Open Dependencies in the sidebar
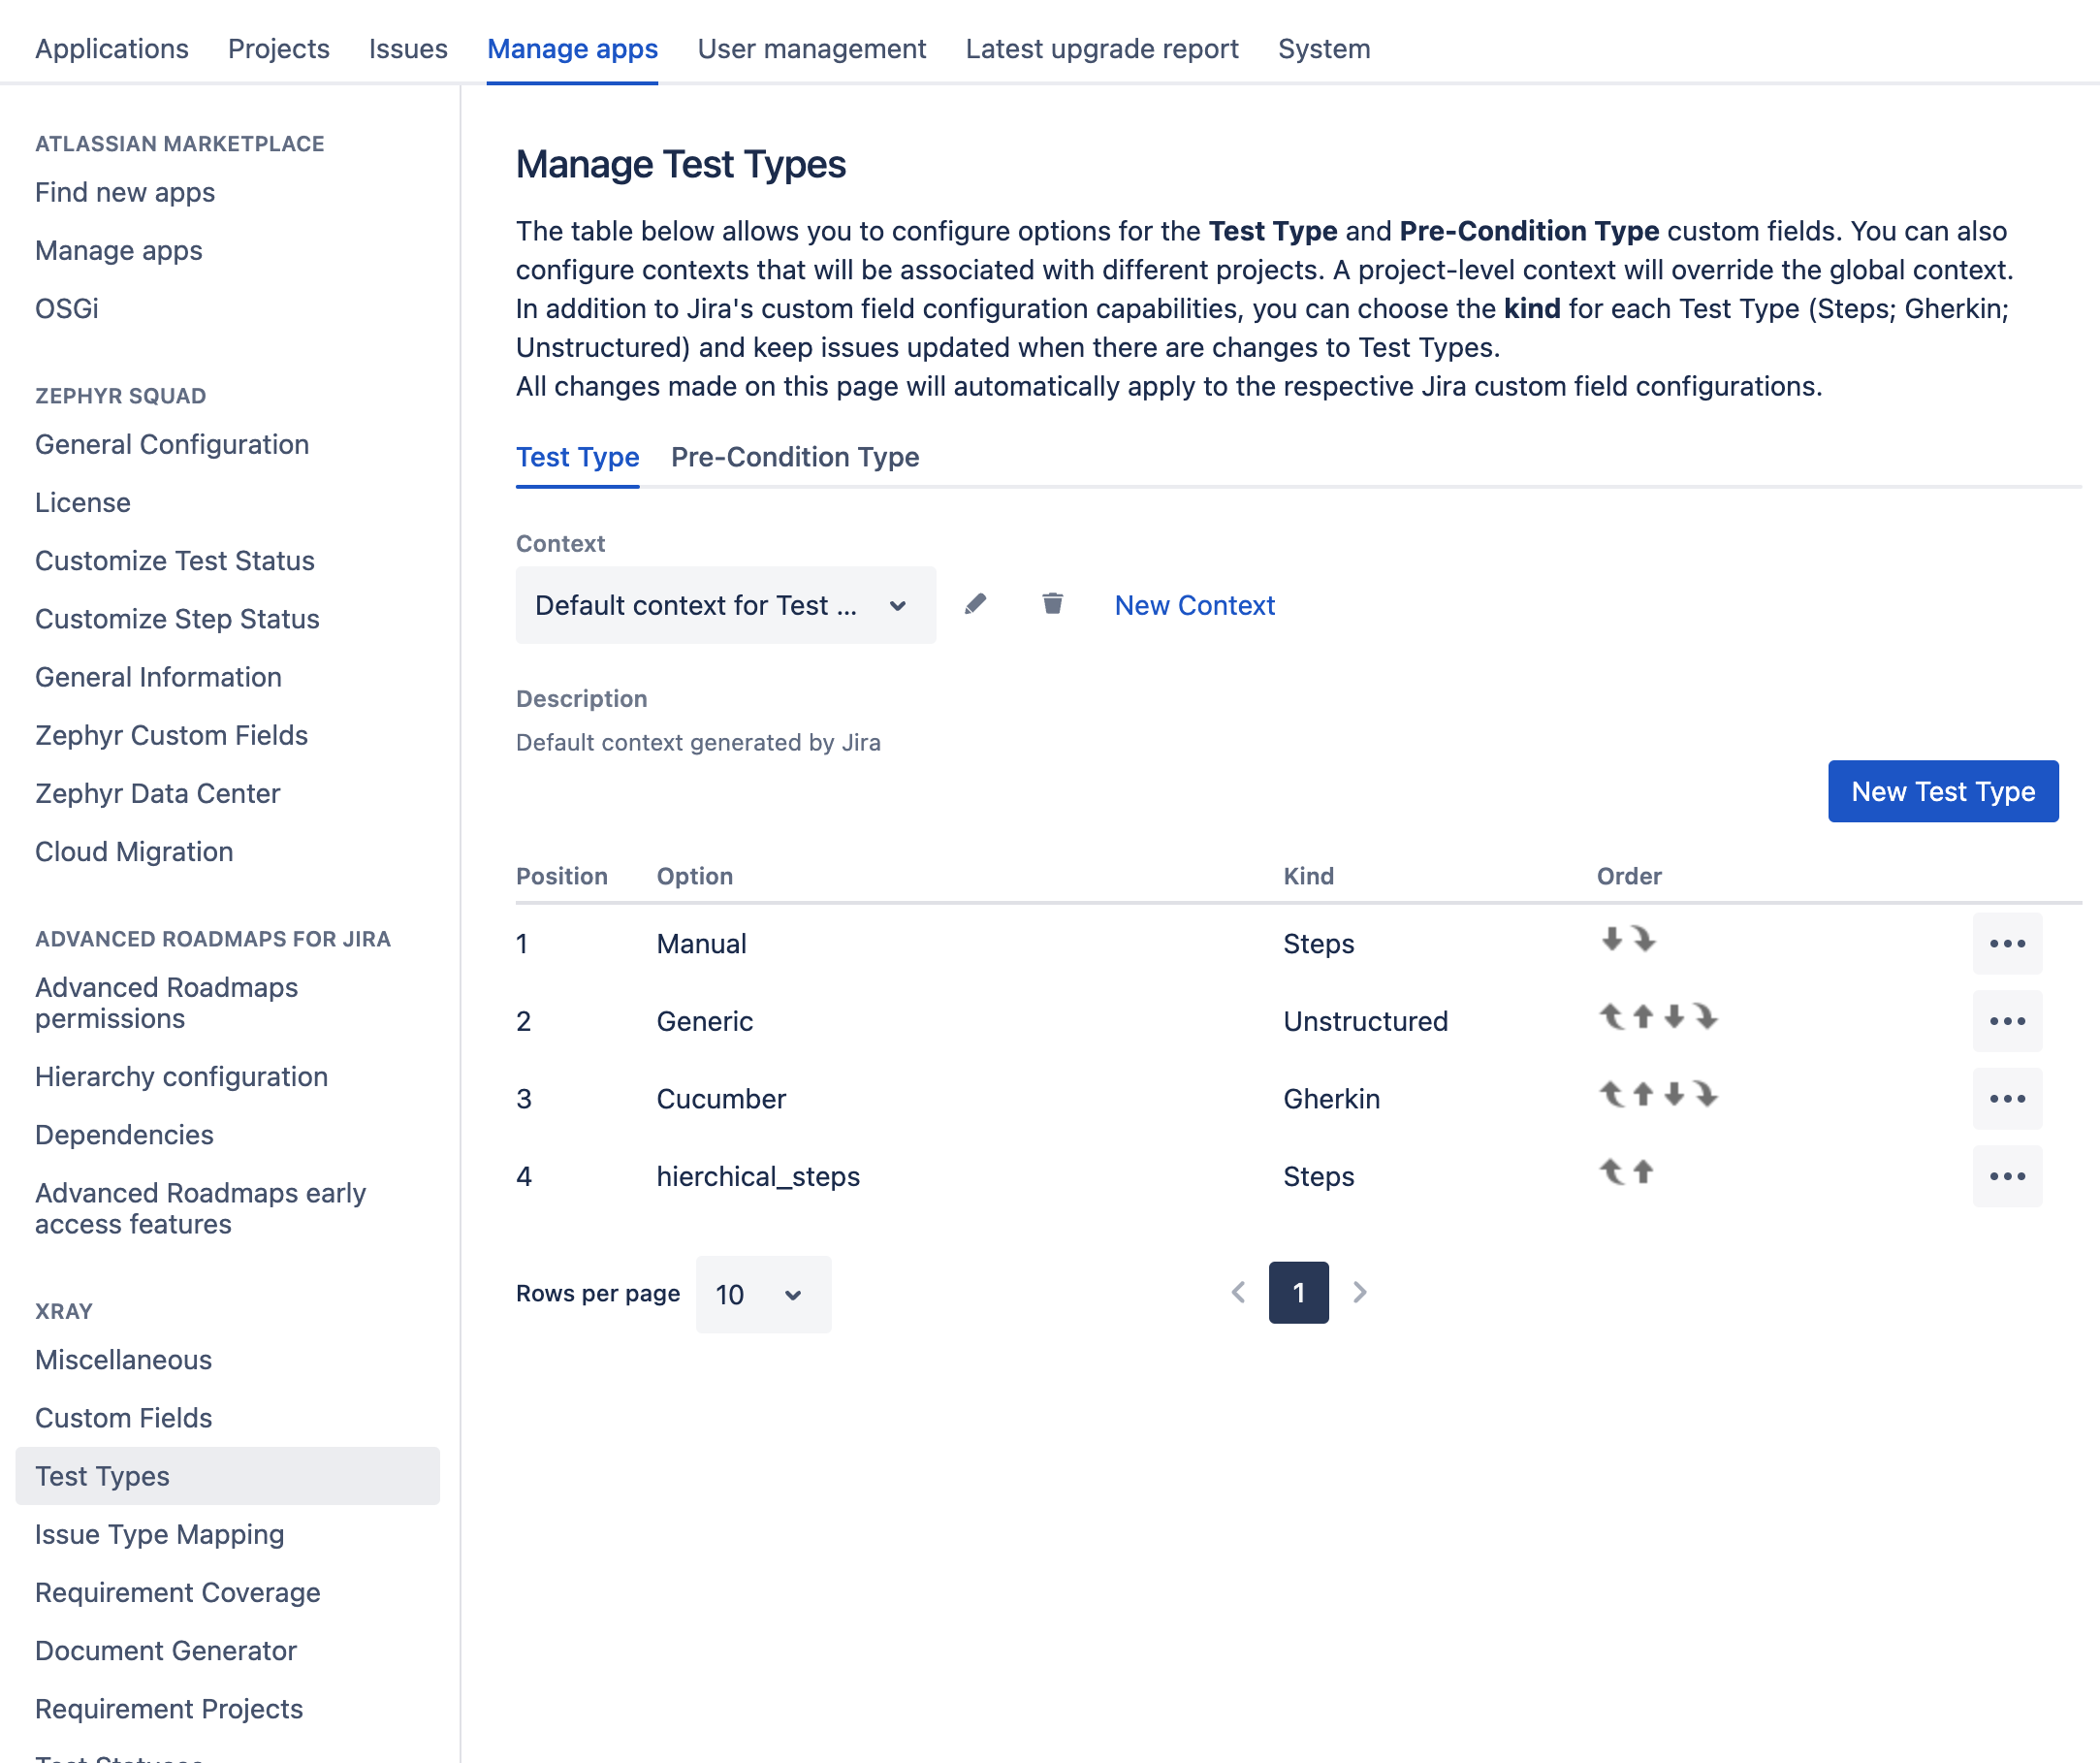 tap(124, 1134)
